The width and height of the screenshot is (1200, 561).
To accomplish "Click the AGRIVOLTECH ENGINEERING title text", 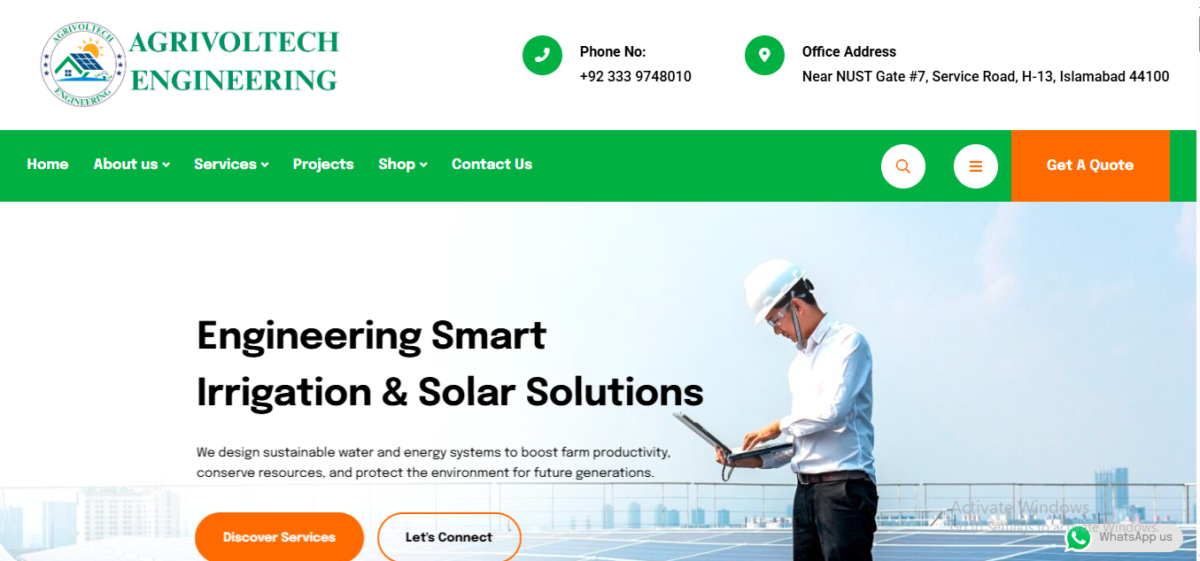I will click(x=234, y=61).
